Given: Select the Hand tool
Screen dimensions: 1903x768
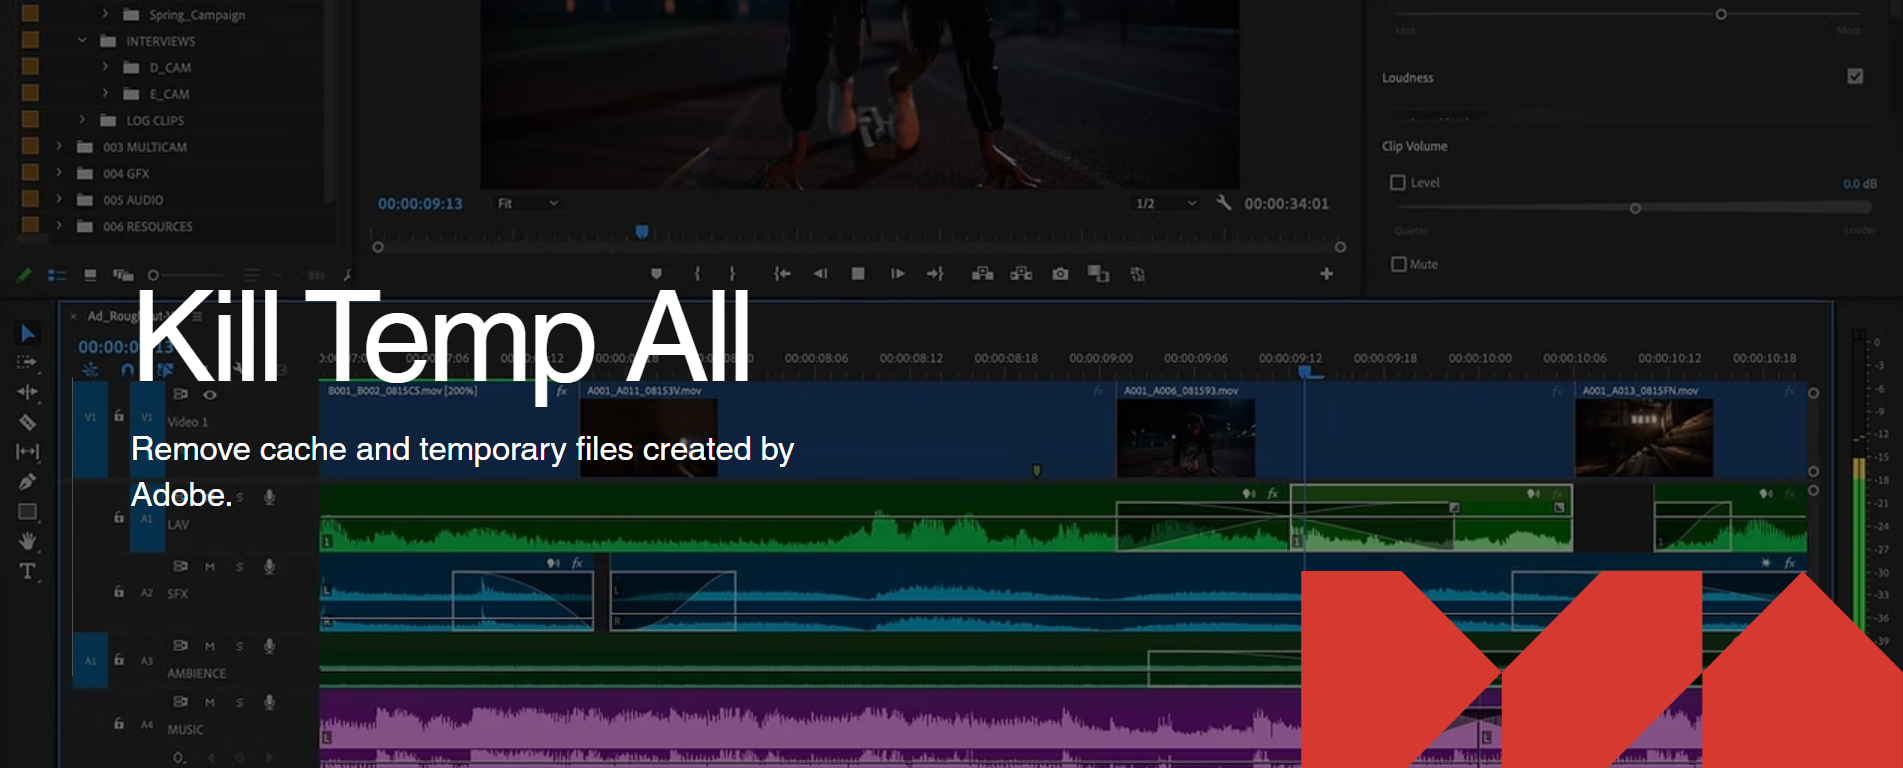Looking at the screenshot, I should [28, 541].
